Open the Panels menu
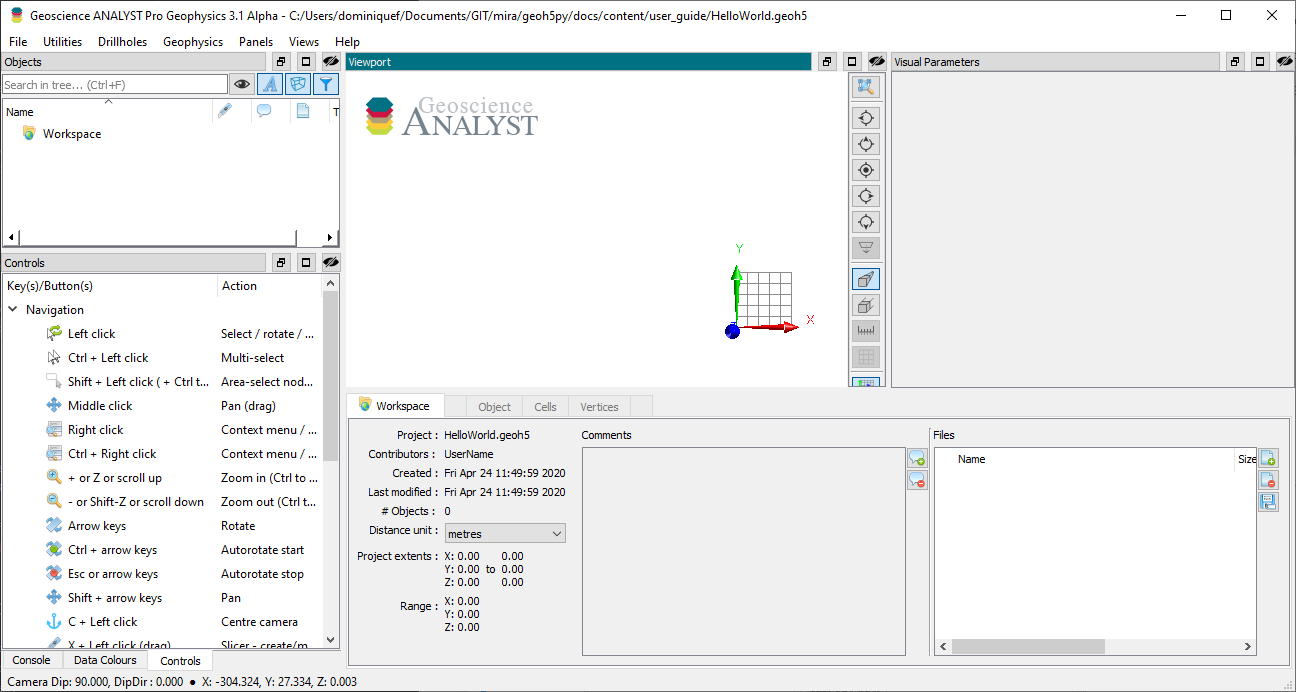 [256, 42]
